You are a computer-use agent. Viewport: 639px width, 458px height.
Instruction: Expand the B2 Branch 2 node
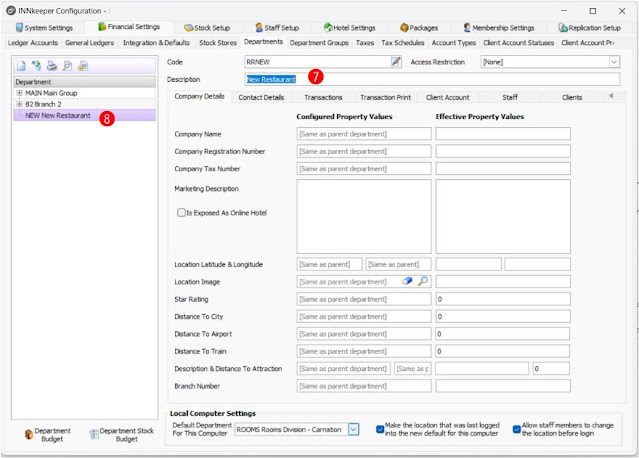pyautogui.click(x=19, y=104)
